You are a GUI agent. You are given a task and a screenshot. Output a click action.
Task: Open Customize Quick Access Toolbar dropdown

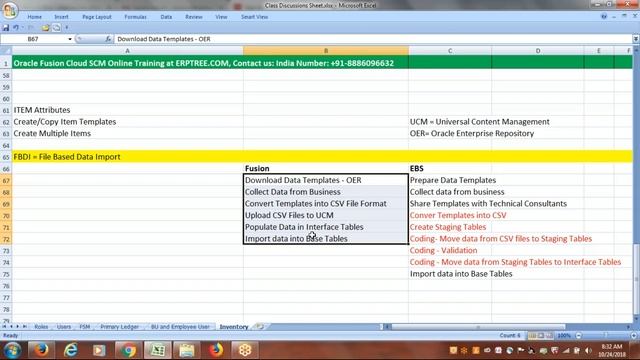coord(67,28)
